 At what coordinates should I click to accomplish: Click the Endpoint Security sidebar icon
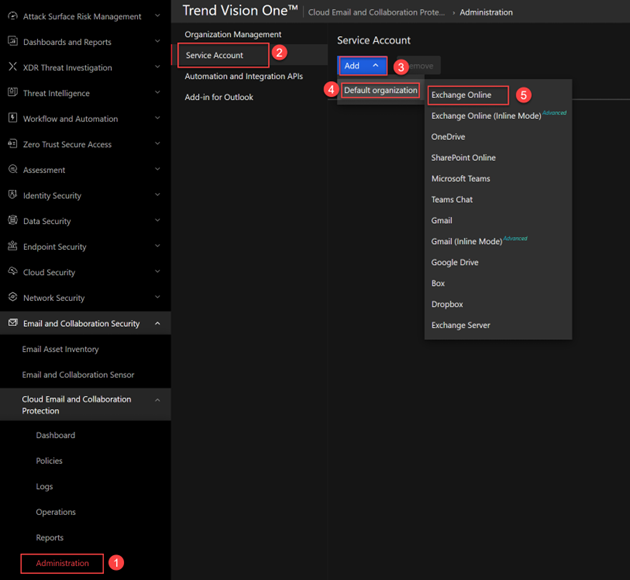click(x=13, y=246)
